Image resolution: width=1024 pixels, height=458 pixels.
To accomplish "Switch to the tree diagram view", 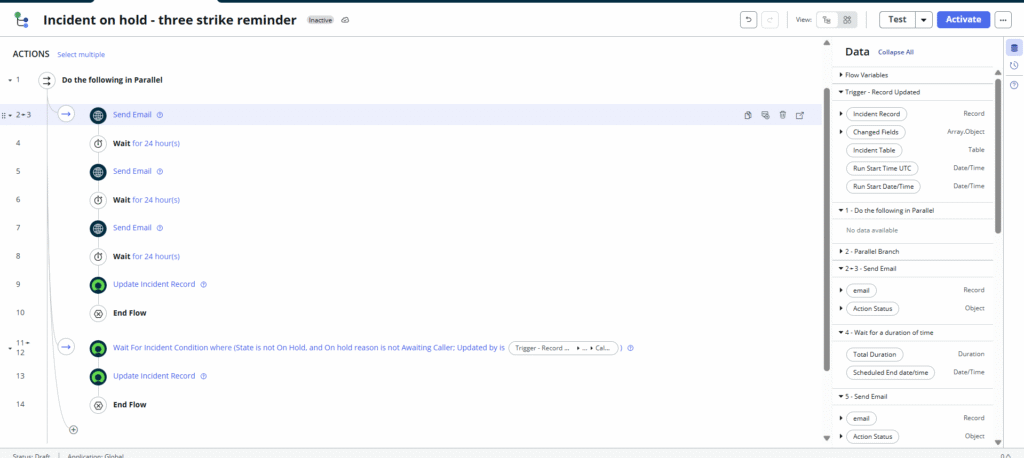I will [826, 19].
